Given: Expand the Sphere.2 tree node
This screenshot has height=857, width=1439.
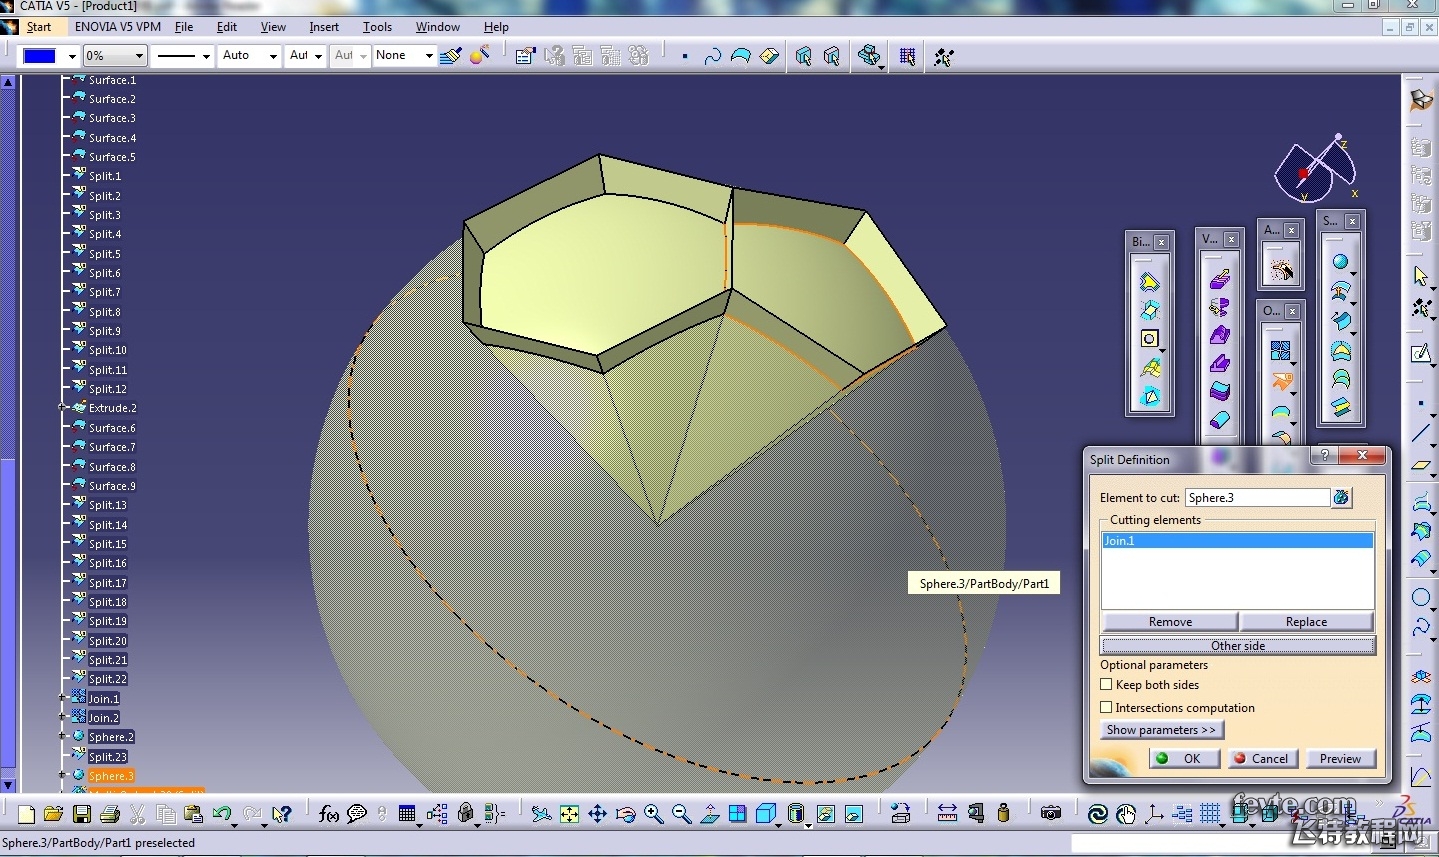Looking at the screenshot, I should click(62, 737).
